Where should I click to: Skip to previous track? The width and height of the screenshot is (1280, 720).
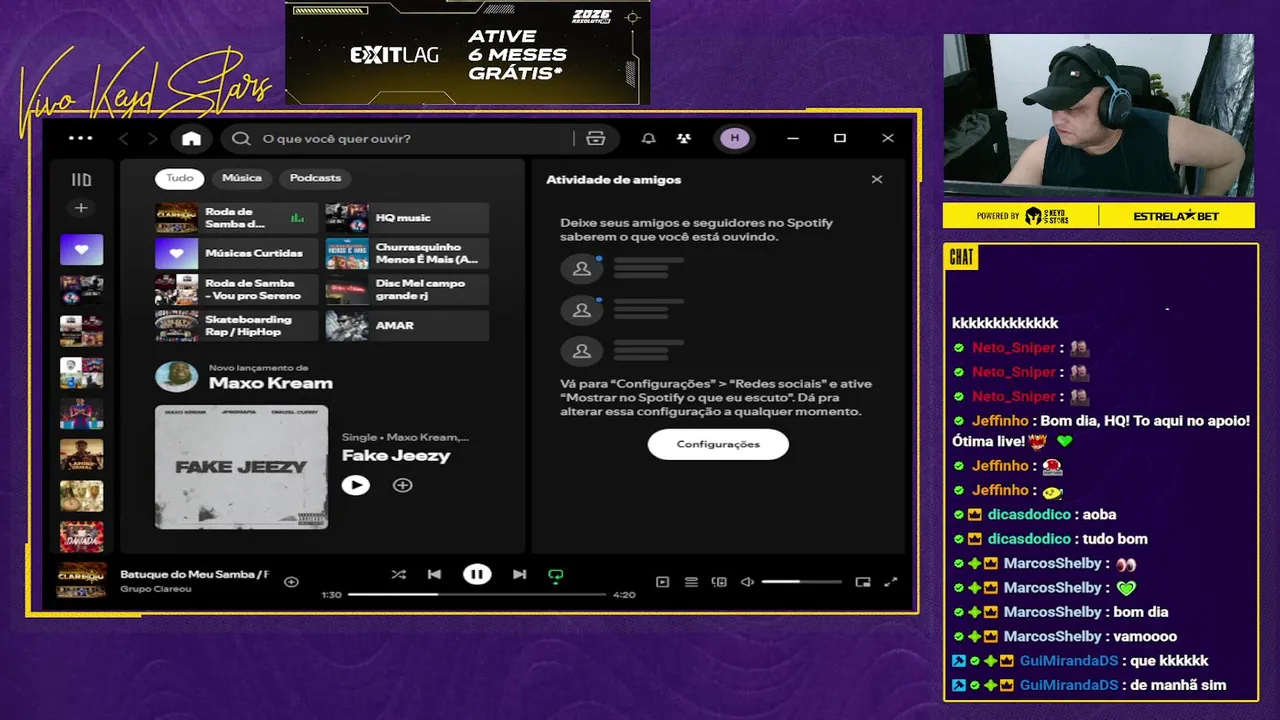click(x=434, y=575)
